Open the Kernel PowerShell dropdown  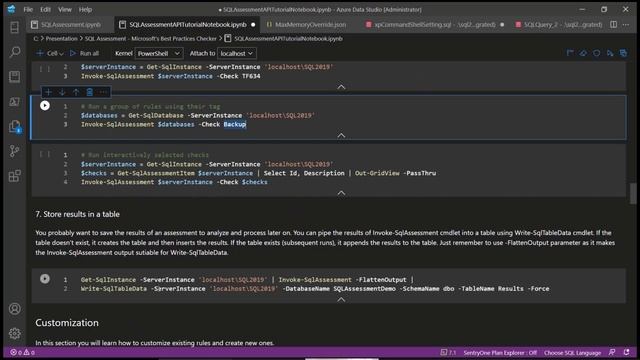click(x=159, y=53)
